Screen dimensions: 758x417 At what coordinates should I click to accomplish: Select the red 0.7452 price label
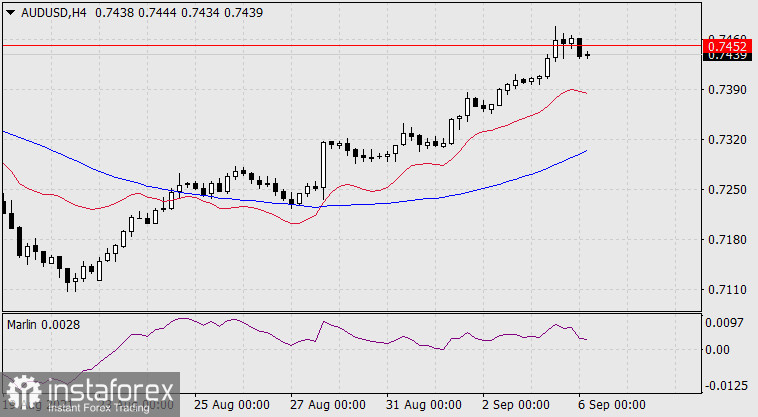point(724,45)
